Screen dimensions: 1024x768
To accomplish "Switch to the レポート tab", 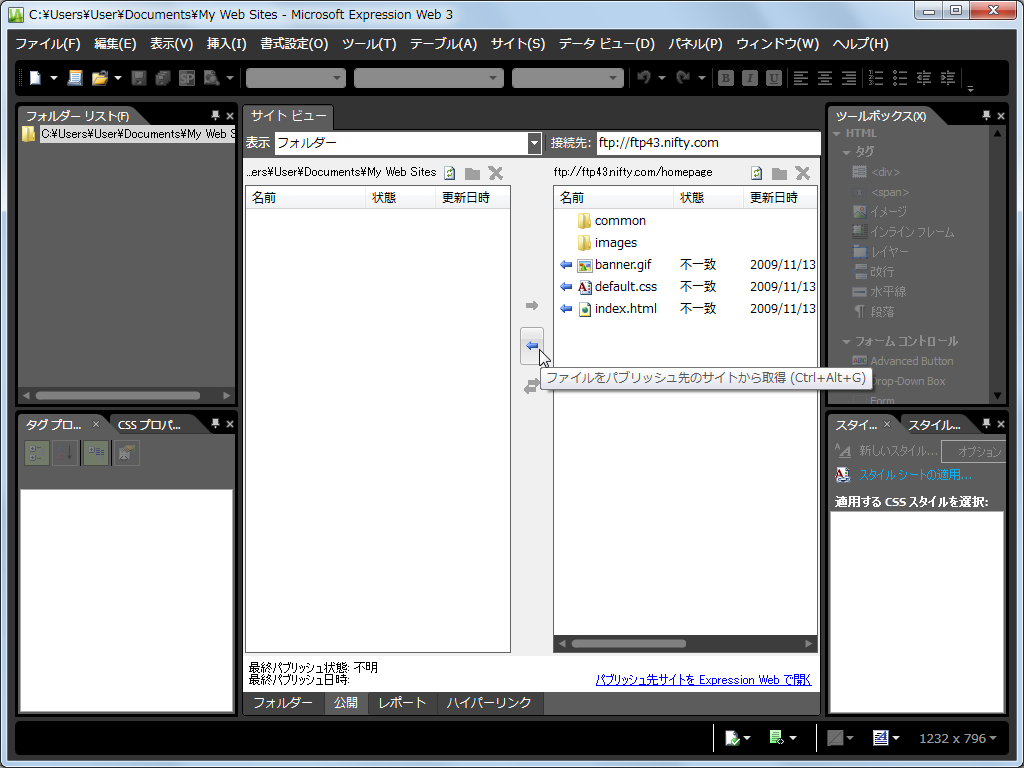I will 402,703.
